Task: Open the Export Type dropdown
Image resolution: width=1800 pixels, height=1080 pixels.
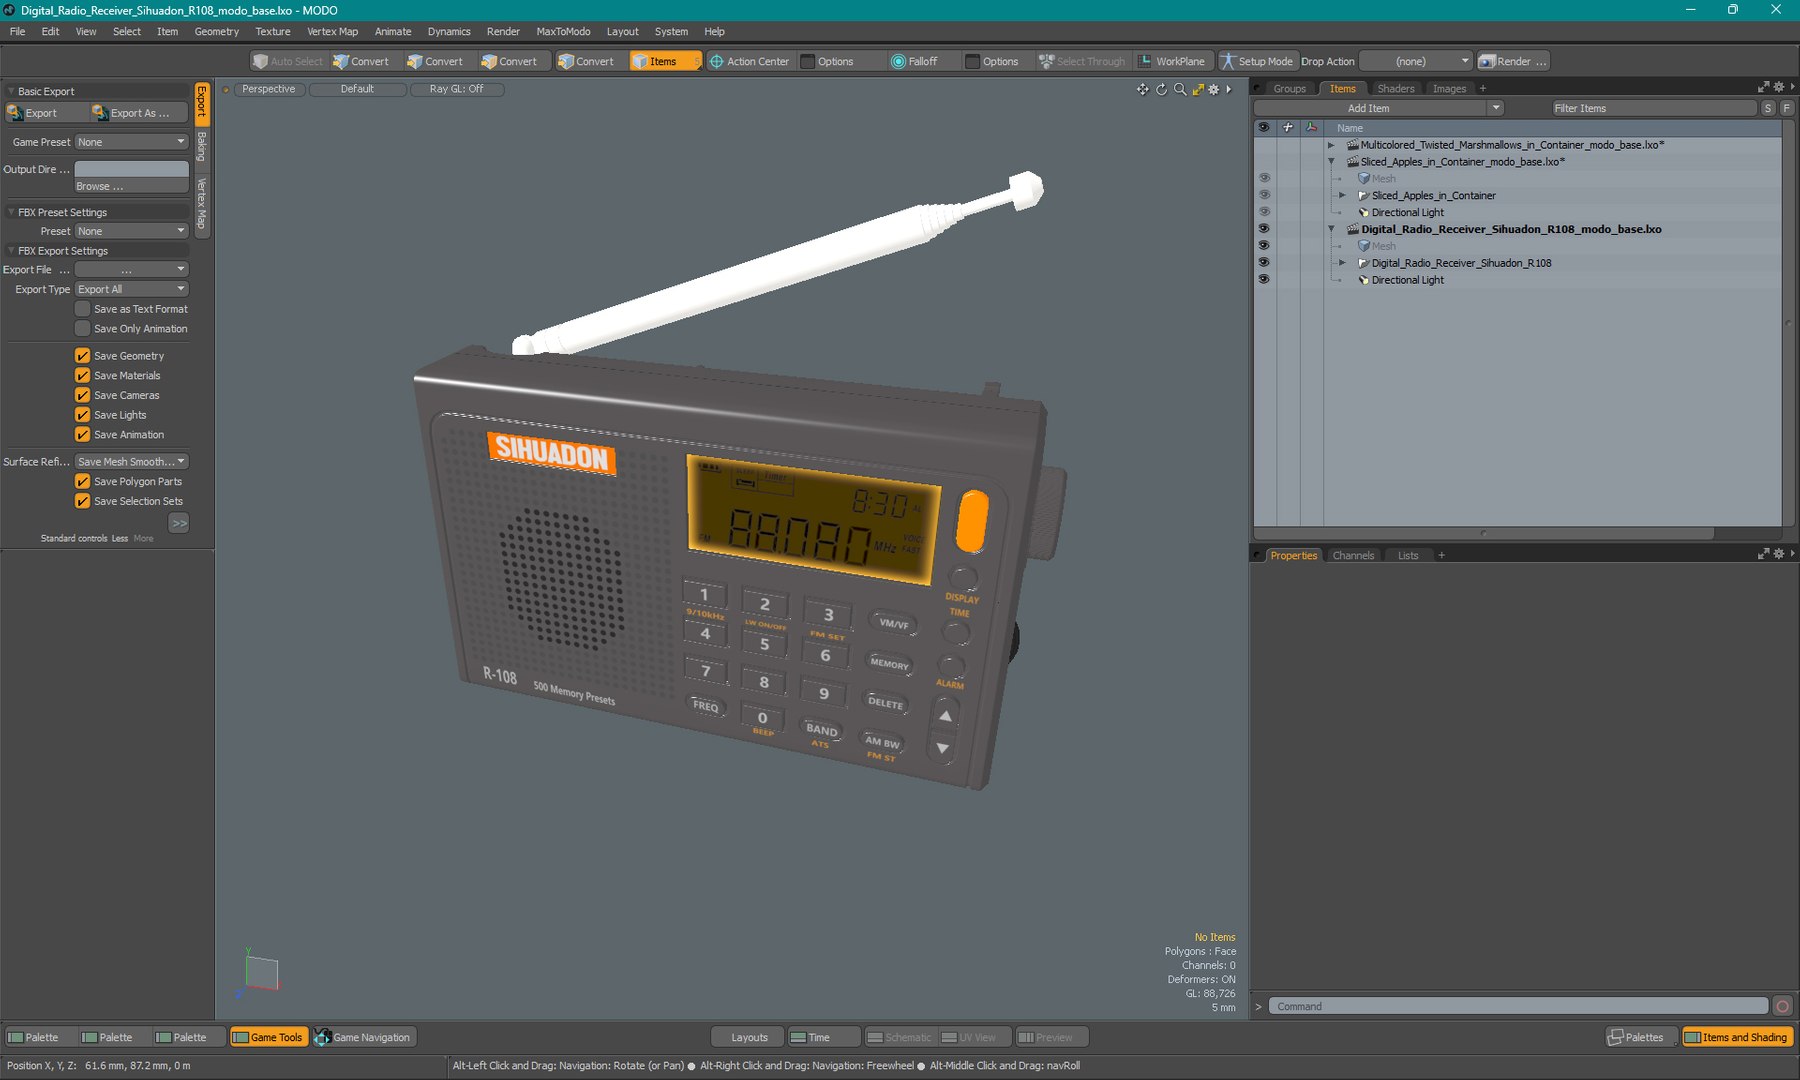Action: pos(132,289)
